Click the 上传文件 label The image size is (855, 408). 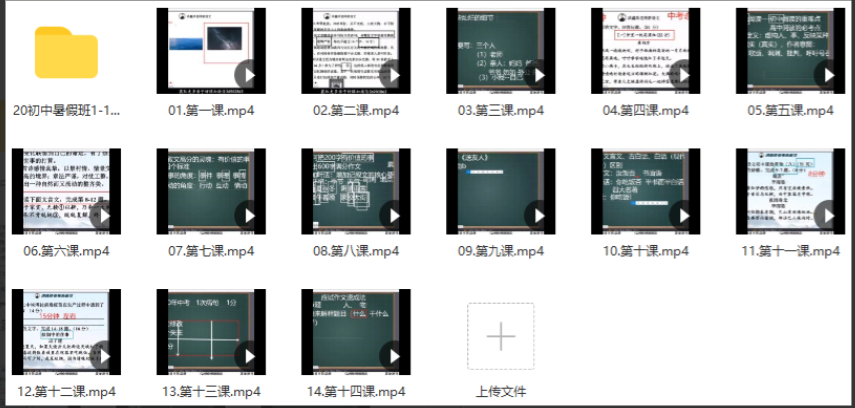click(500, 391)
